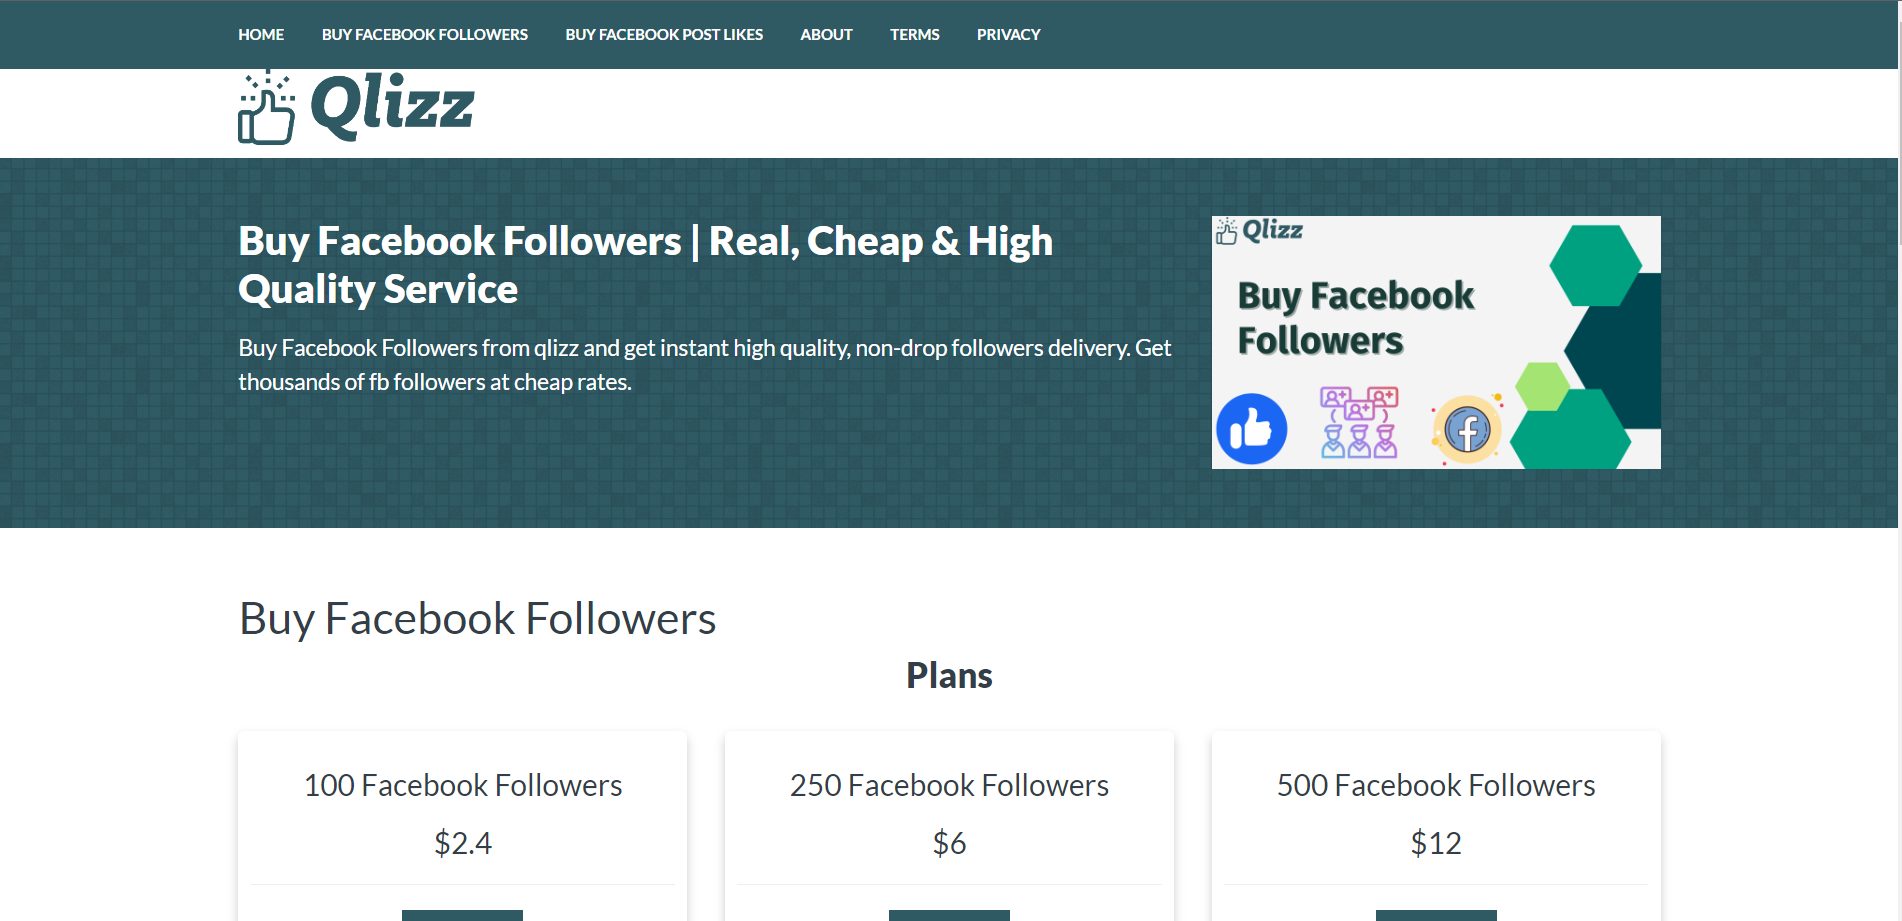The width and height of the screenshot is (1902, 921).
Task: Click the Buy Facebook Followers banner image
Action: [x=1435, y=342]
